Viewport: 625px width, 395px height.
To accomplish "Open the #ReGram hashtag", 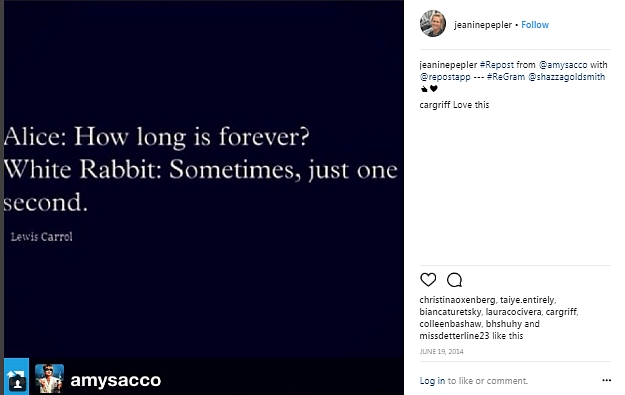I will 506,77.
